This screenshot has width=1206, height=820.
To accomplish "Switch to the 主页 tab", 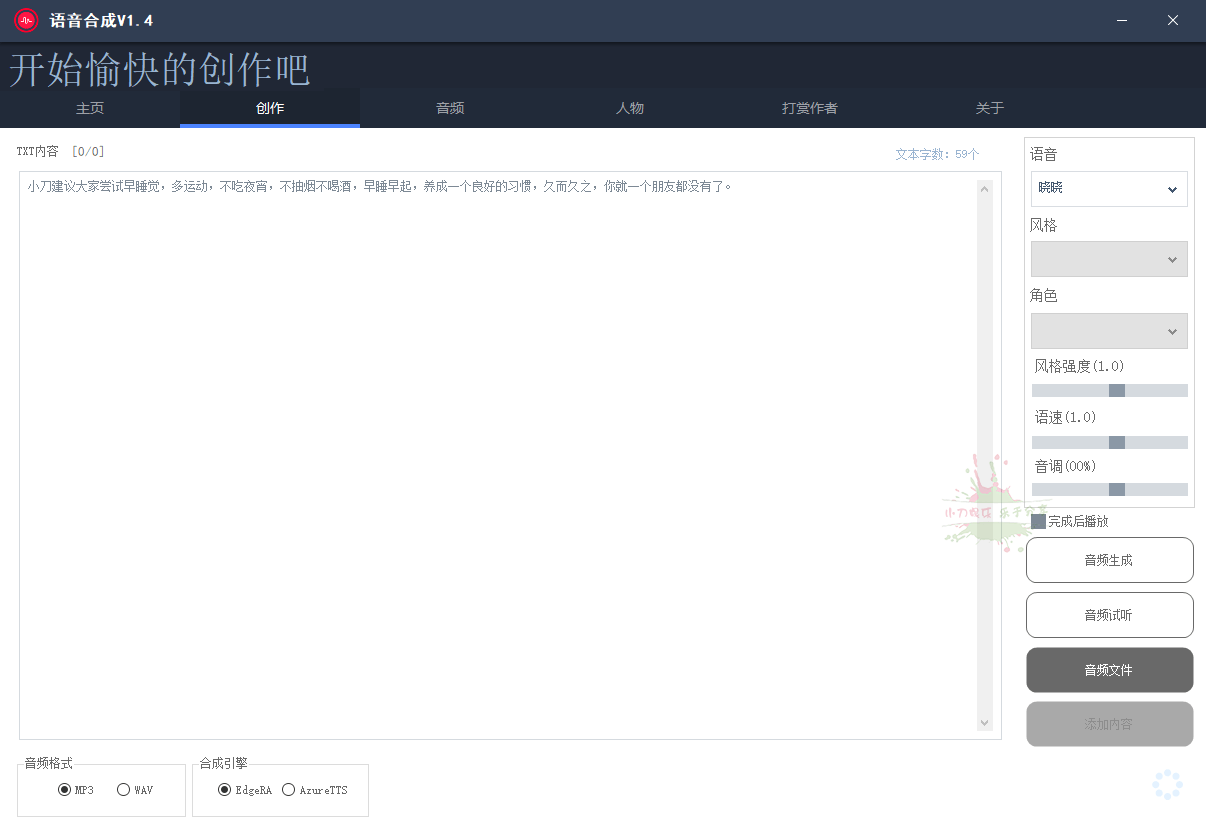I will point(90,108).
